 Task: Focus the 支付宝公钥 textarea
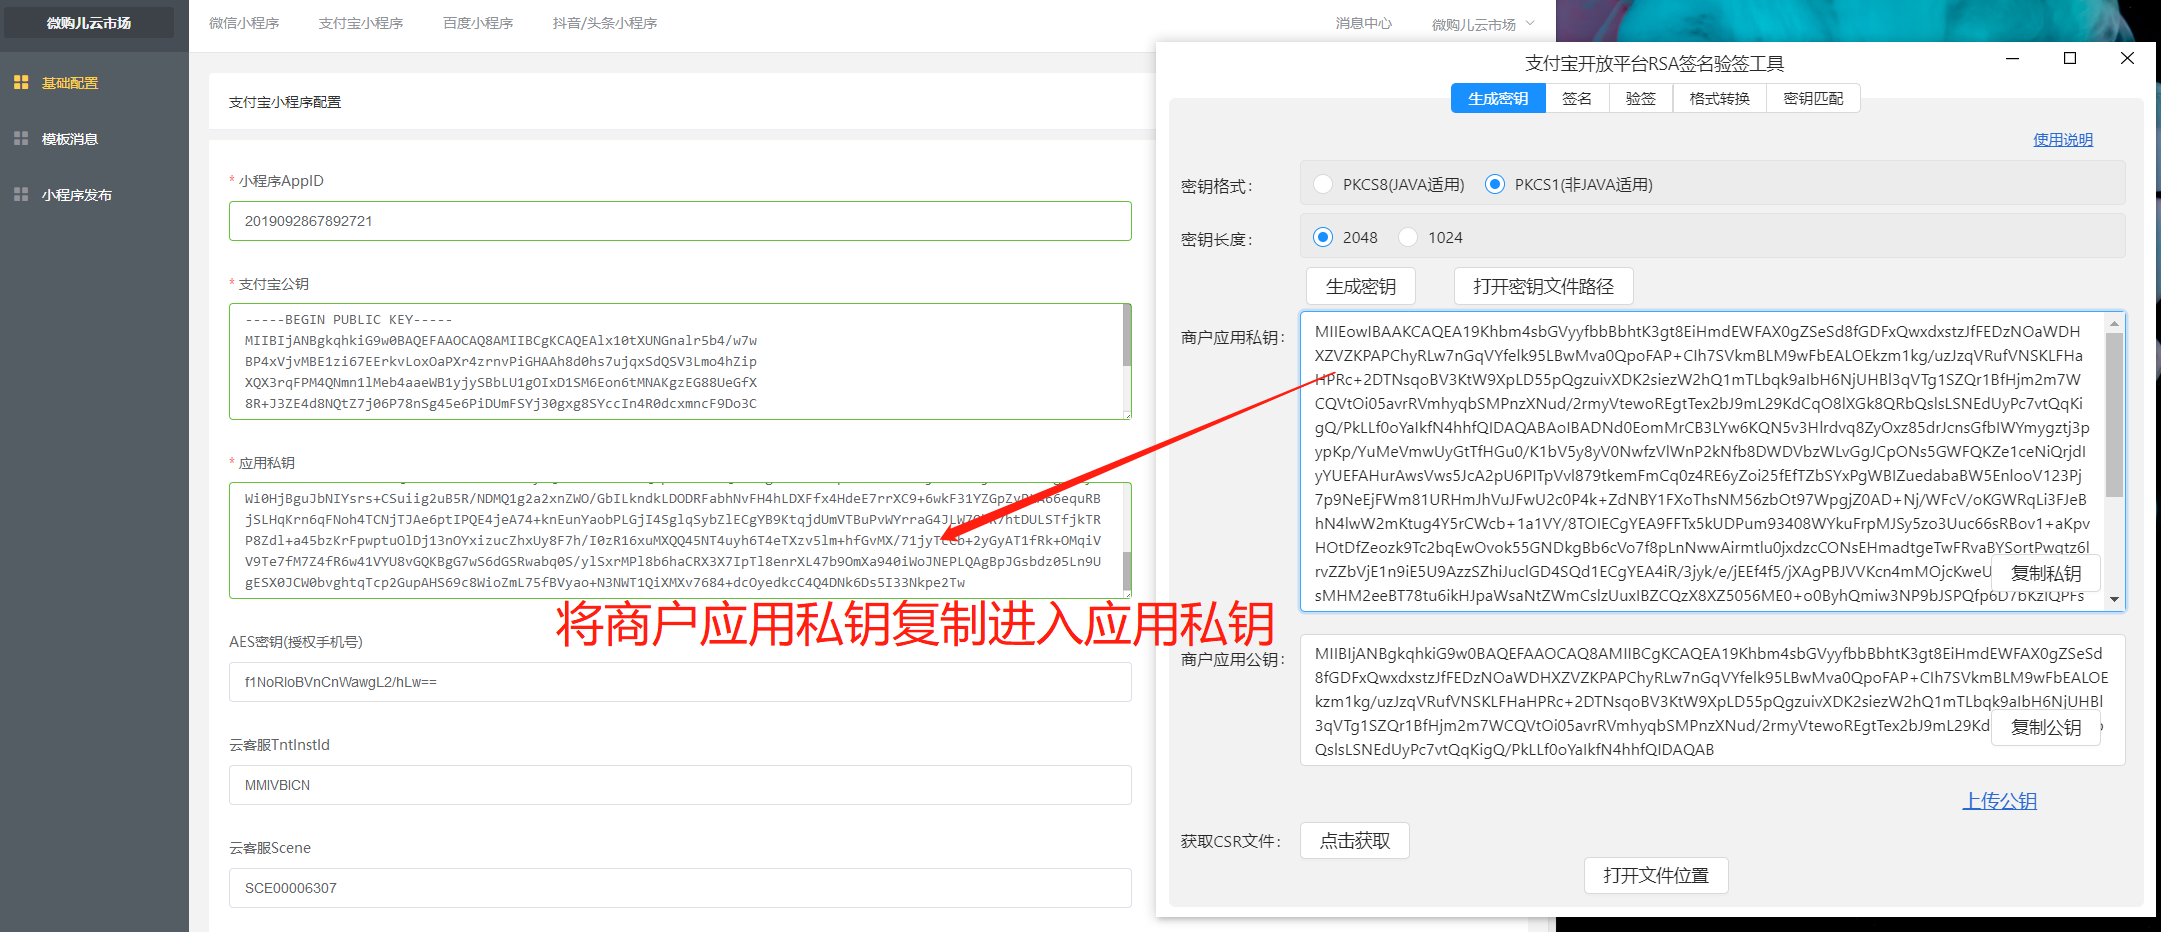tap(680, 361)
